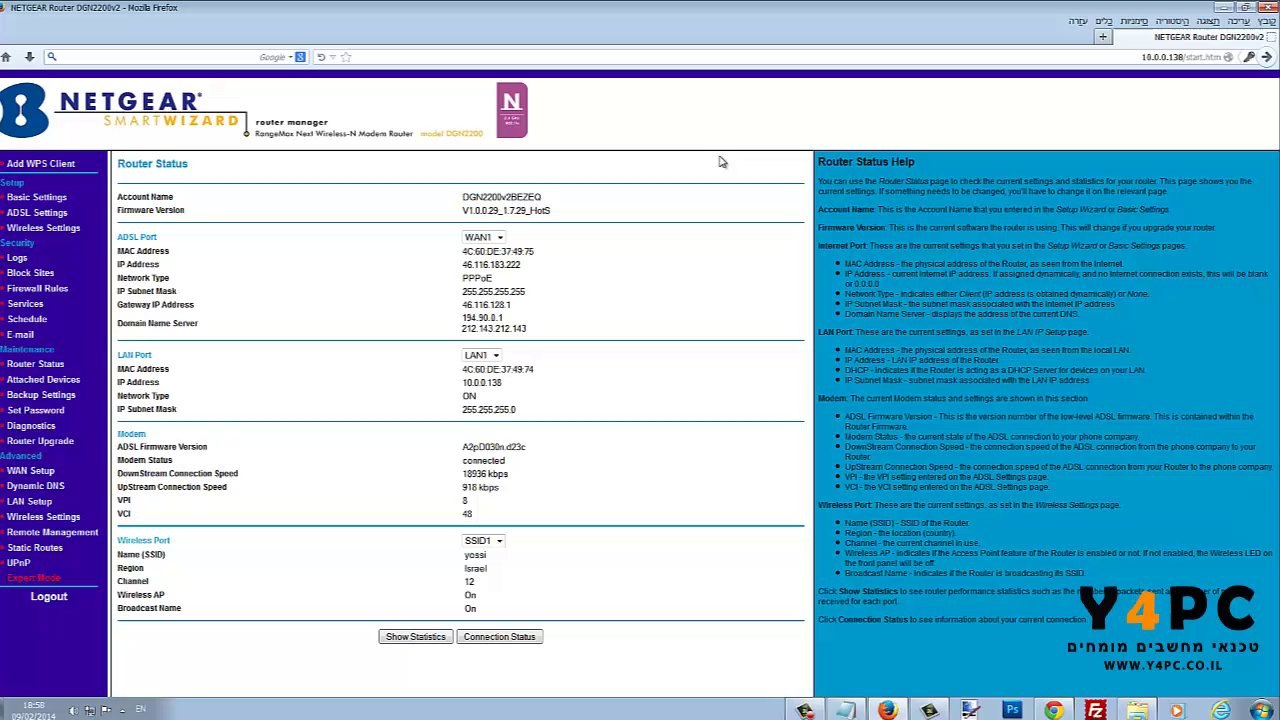Open Add WPS Client link
The height and width of the screenshot is (720, 1280).
pos(41,164)
